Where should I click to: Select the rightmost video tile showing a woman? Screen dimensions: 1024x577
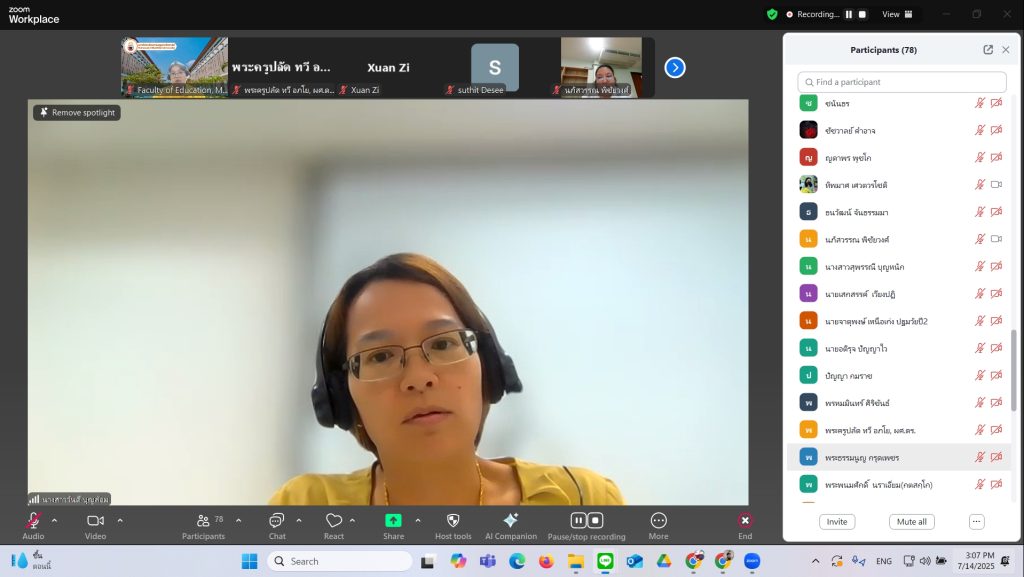[x=601, y=67]
